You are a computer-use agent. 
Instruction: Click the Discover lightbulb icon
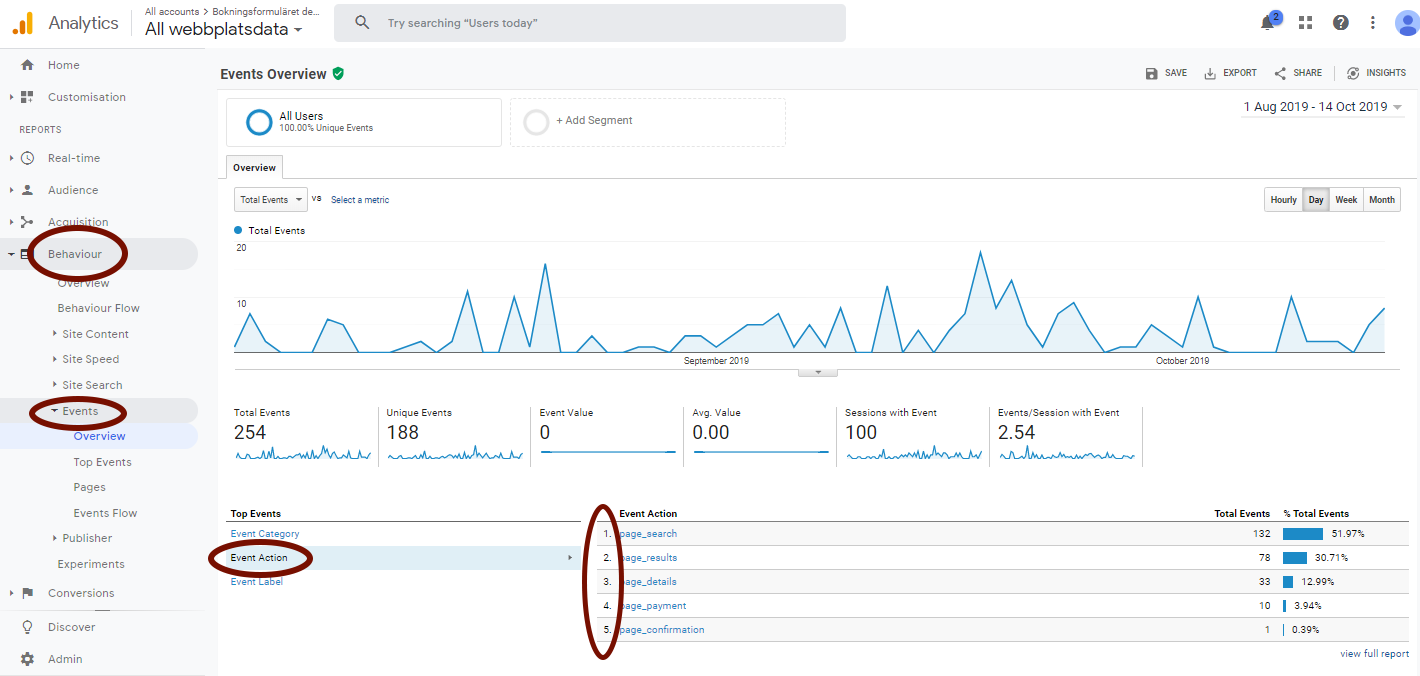27,627
